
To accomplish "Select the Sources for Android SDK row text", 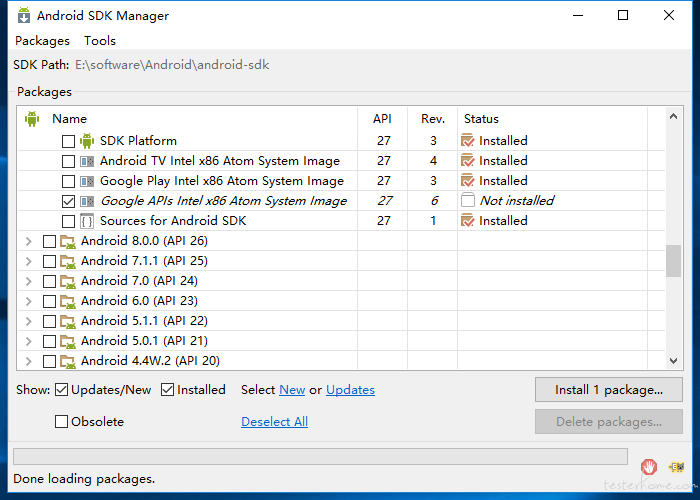I will click(x=173, y=221).
